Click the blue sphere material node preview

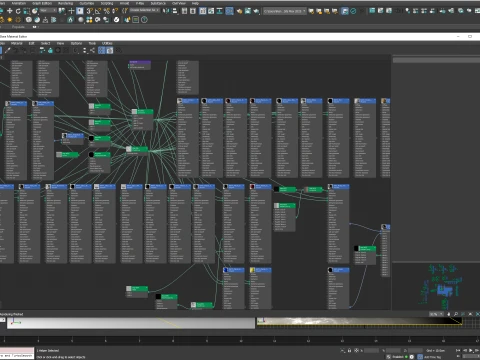pos(226,270)
